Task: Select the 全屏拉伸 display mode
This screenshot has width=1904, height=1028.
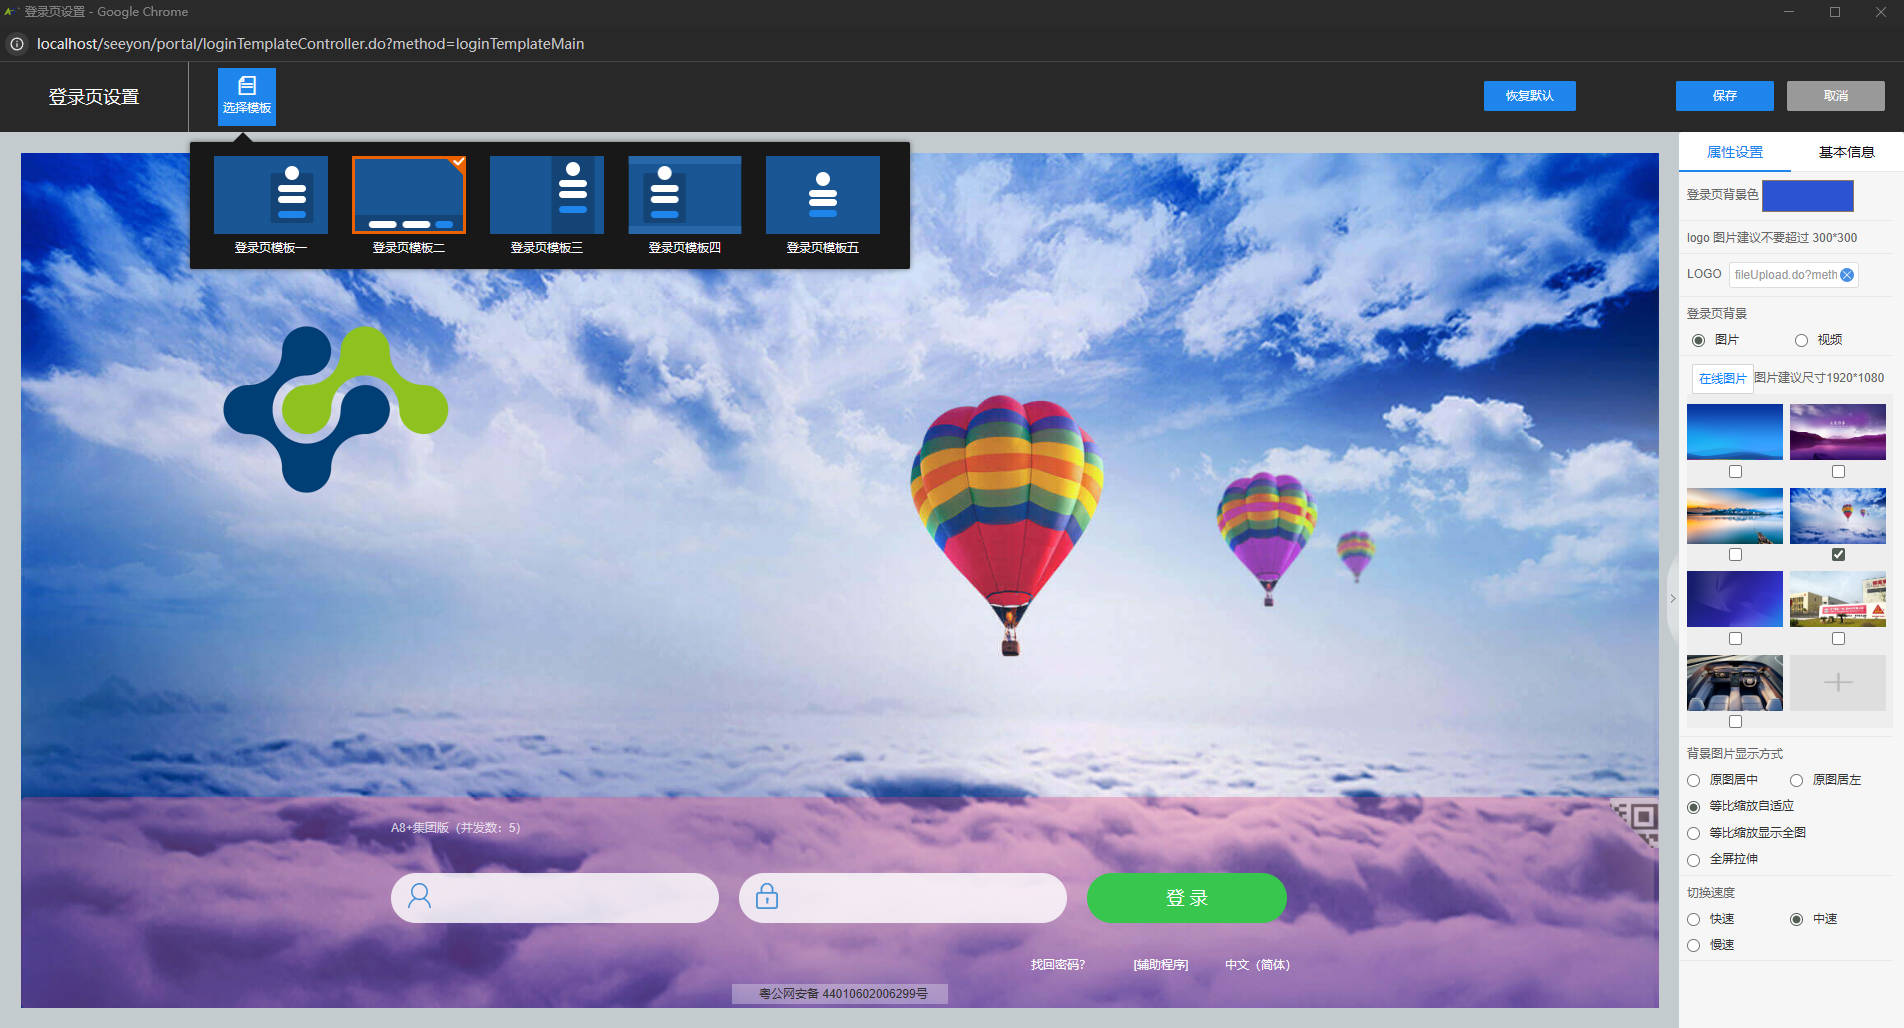Action: [1693, 860]
